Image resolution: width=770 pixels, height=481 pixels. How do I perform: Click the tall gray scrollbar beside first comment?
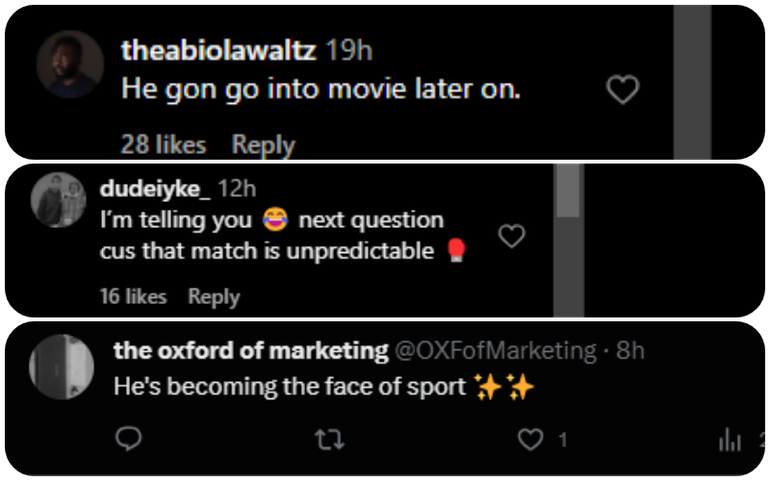(x=691, y=82)
